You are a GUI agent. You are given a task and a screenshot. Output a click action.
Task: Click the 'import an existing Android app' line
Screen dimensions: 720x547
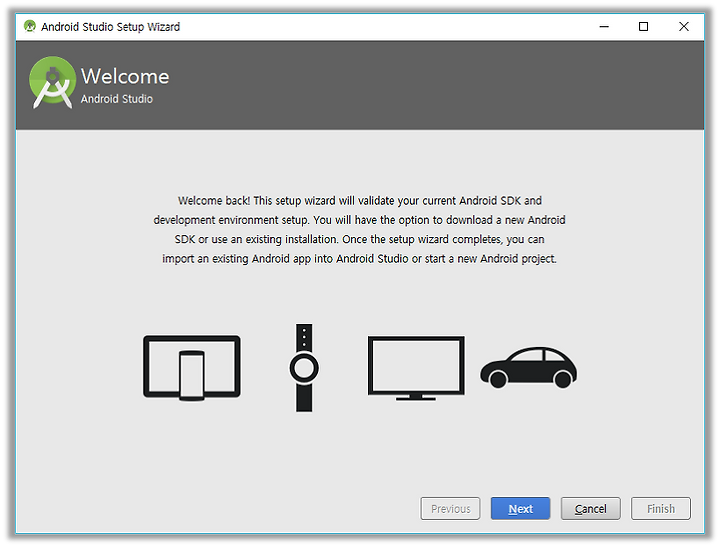click(359, 259)
